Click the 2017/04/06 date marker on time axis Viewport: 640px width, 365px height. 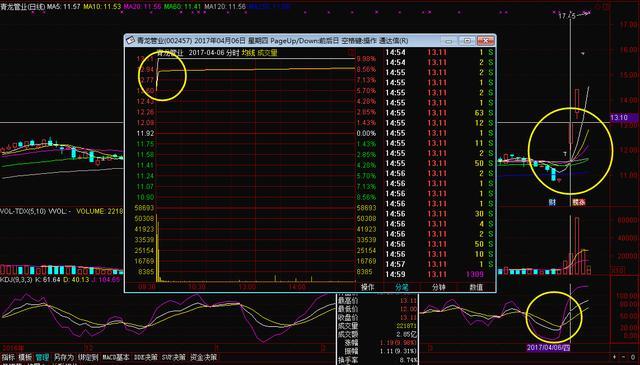[x=548, y=347]
